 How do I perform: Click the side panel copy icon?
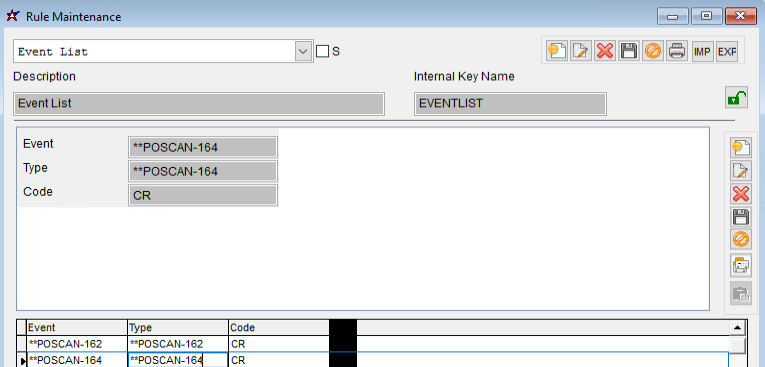click(741, 265)
